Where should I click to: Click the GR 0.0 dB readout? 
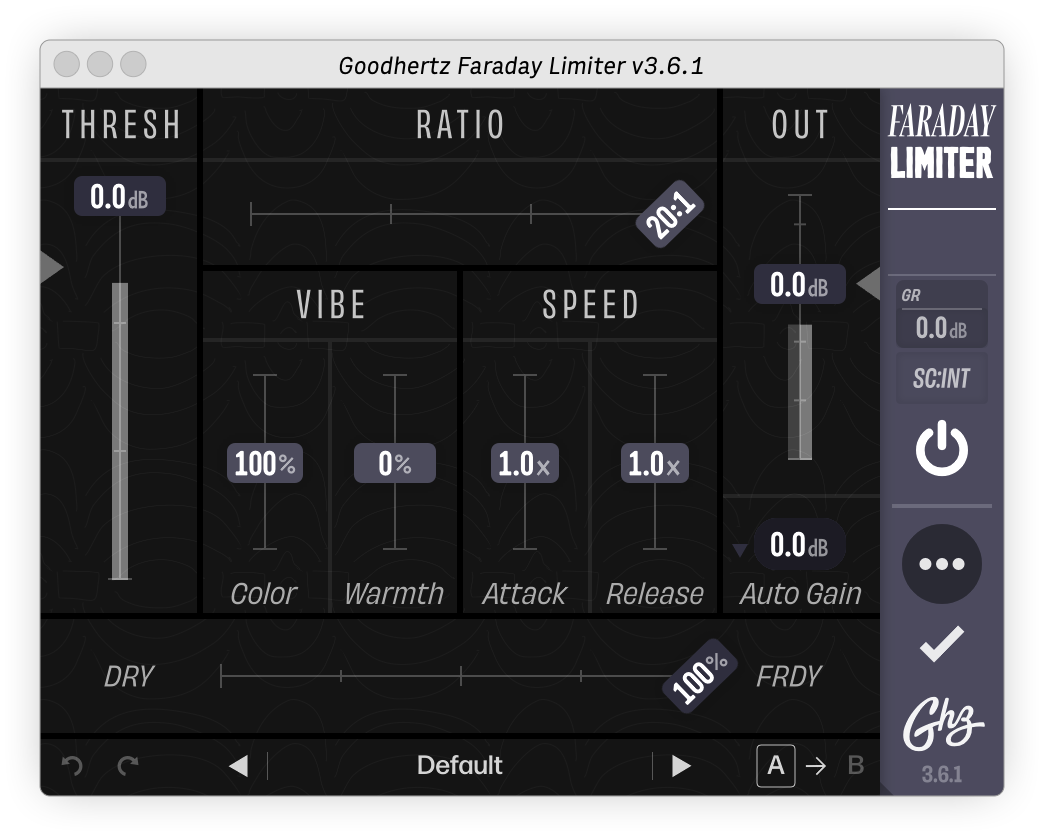941,314
